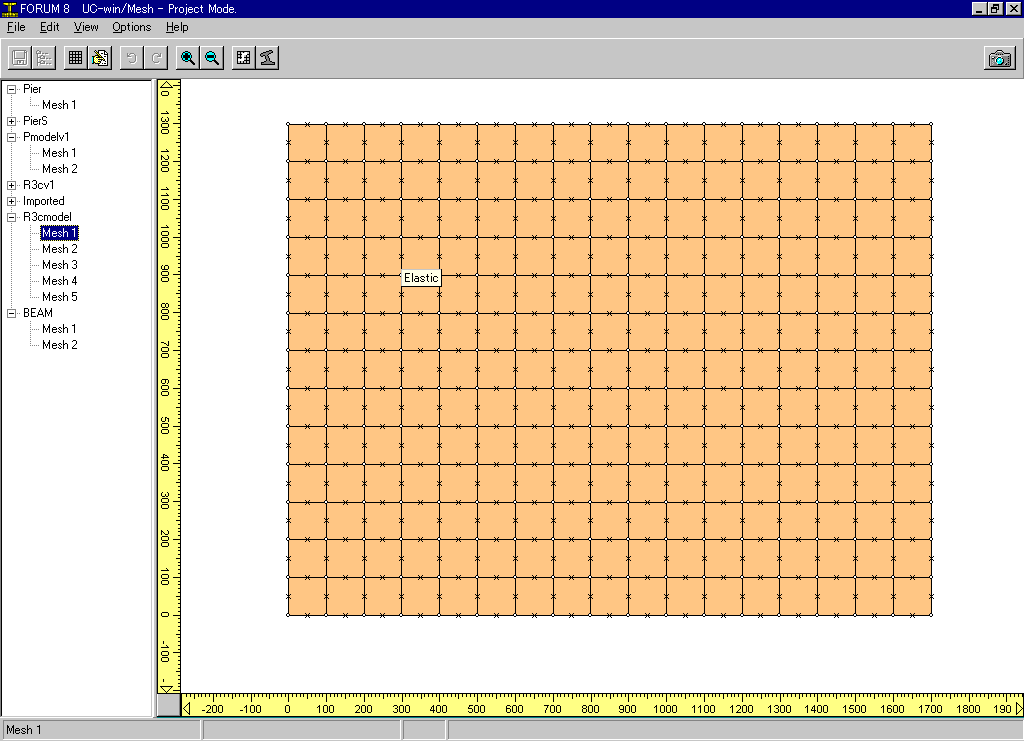Click the Mesh 1 status bar text
This screenshot has width=1024, height=742.
[24, 730]
